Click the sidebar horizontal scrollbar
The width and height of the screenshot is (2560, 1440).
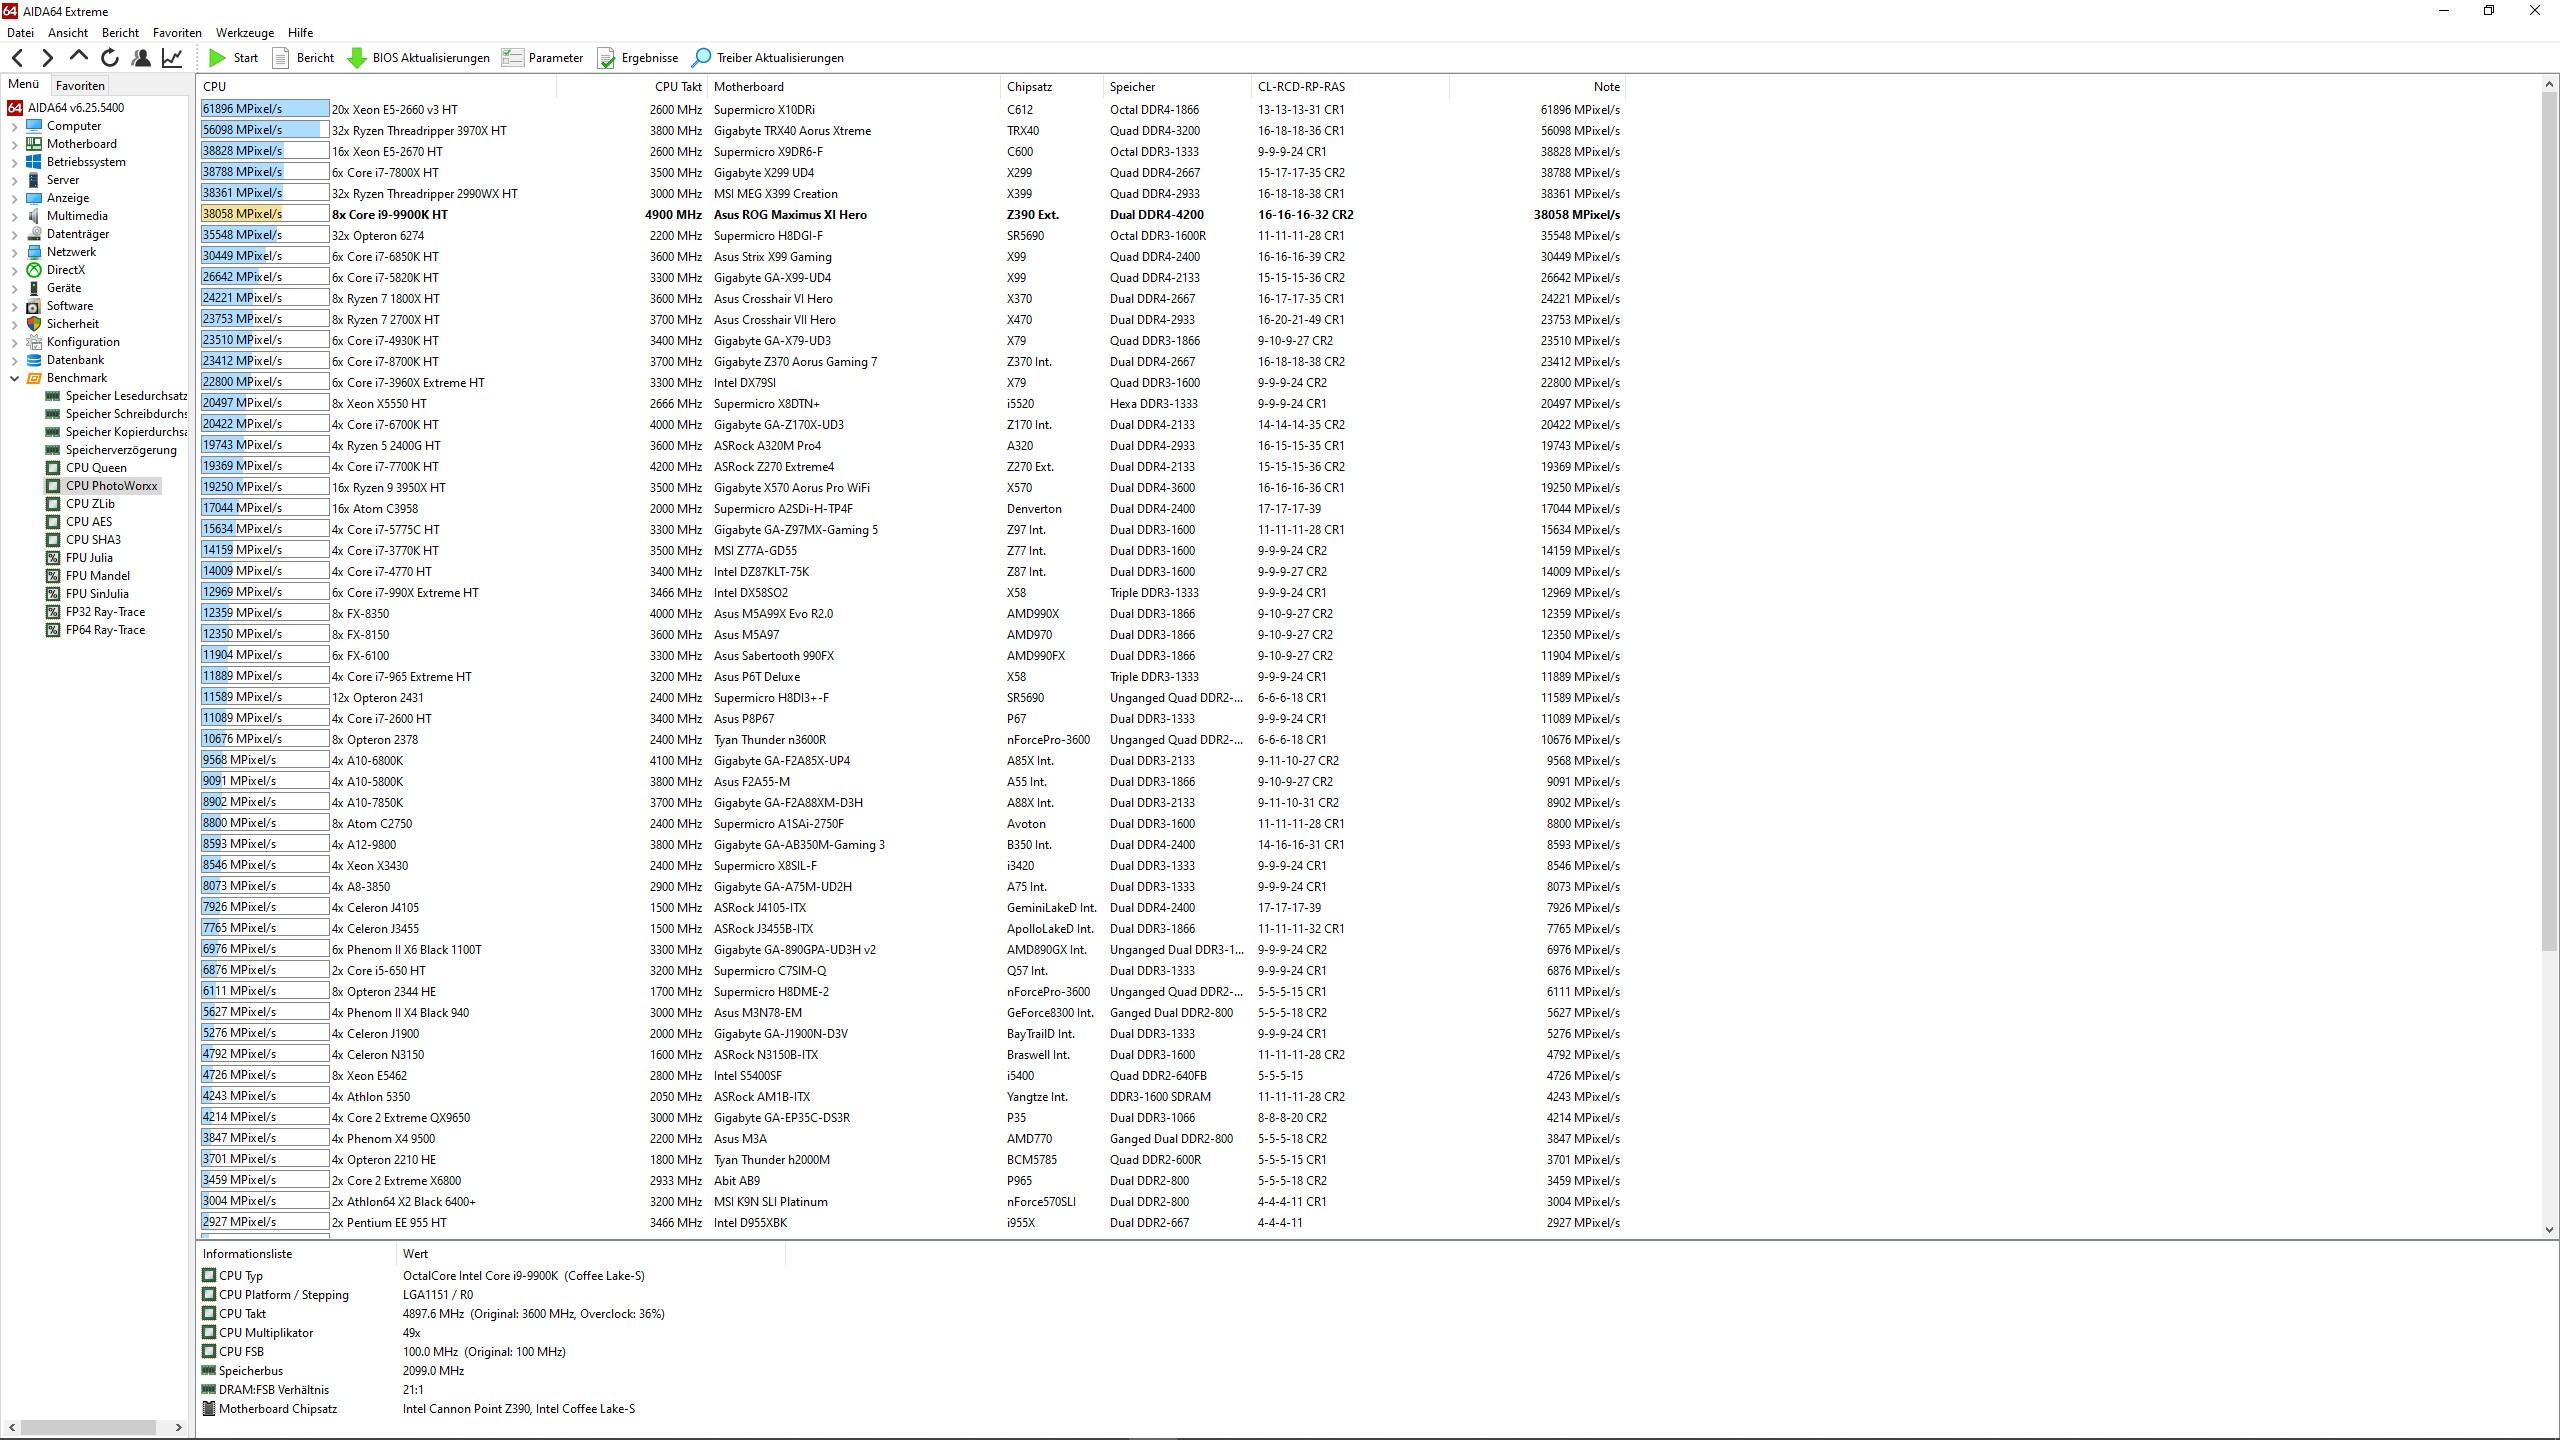pyautogui.click(x=88, y=1427)
